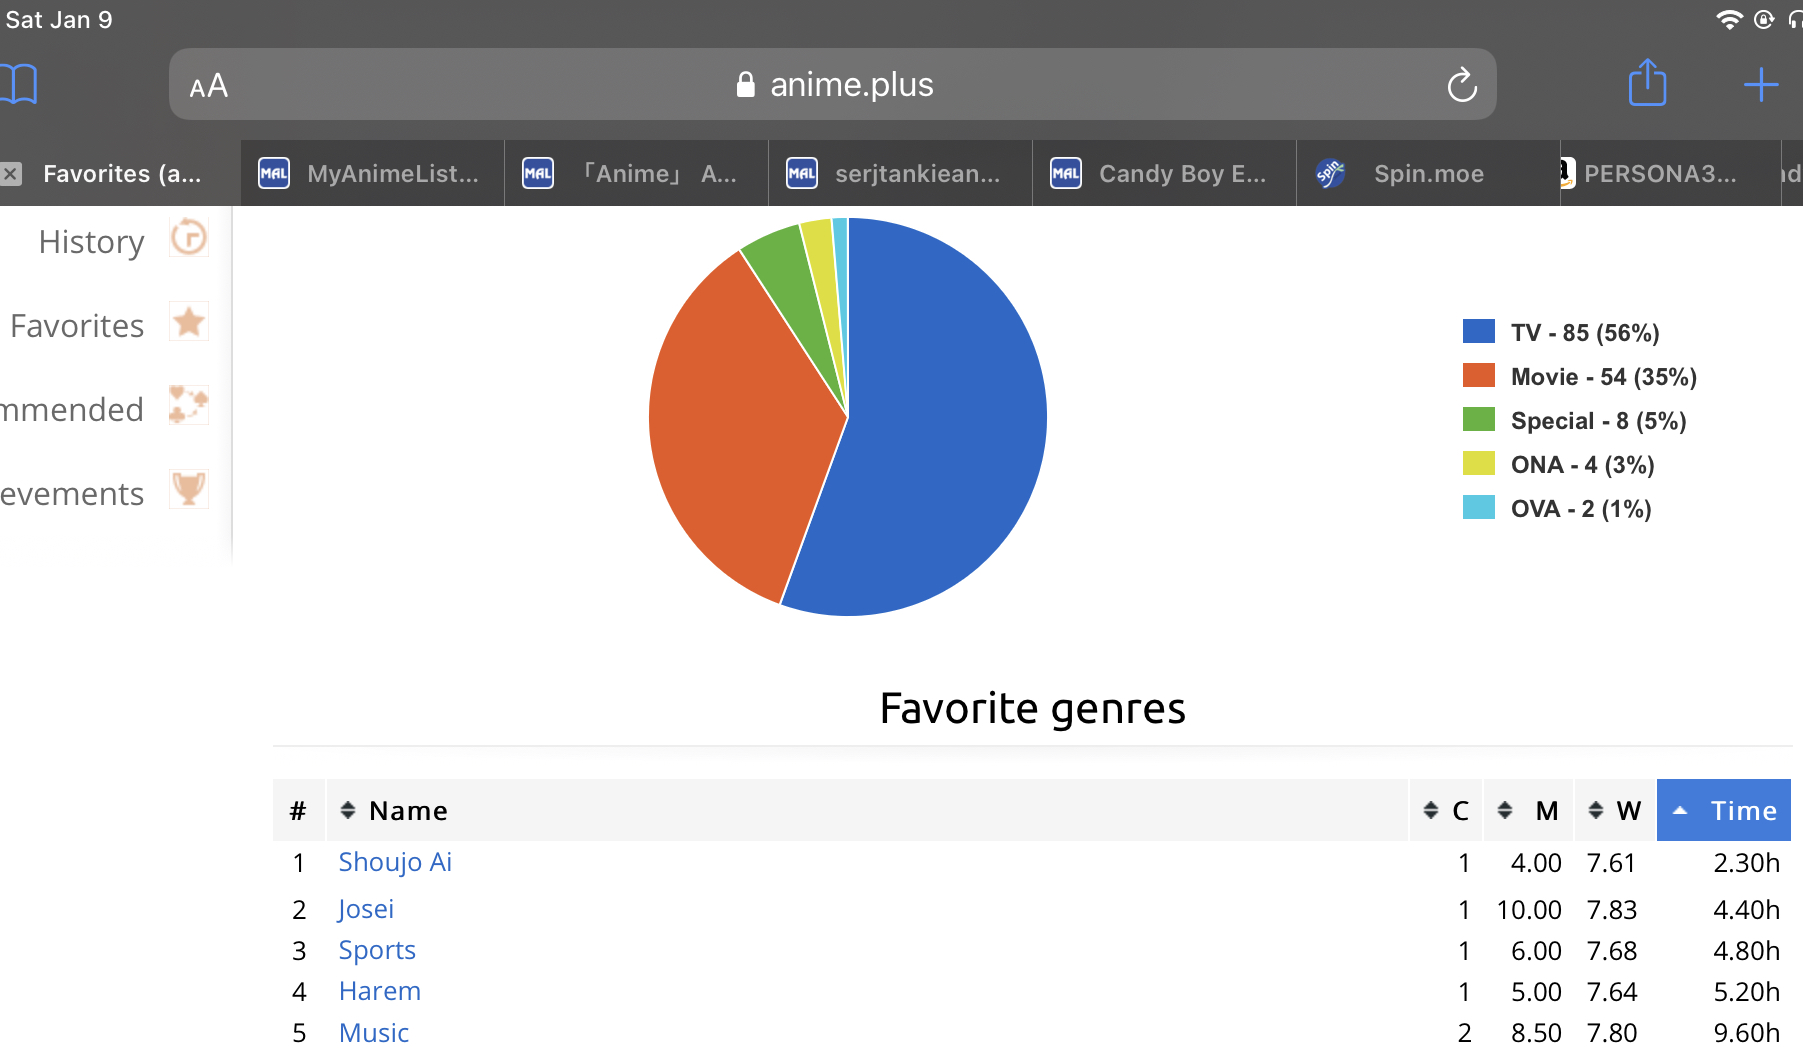Open a new tab with plus icon
1803x1062 pixels.
(x=1760, y=85)
